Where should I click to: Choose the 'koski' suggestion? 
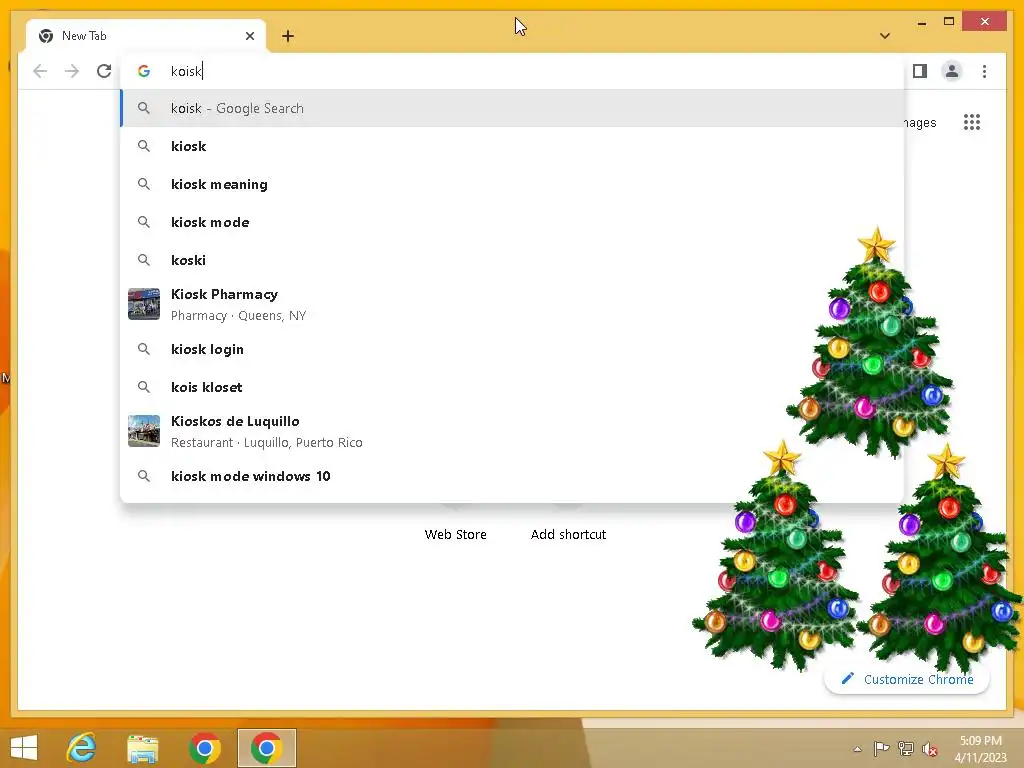[x=512, y=260]
